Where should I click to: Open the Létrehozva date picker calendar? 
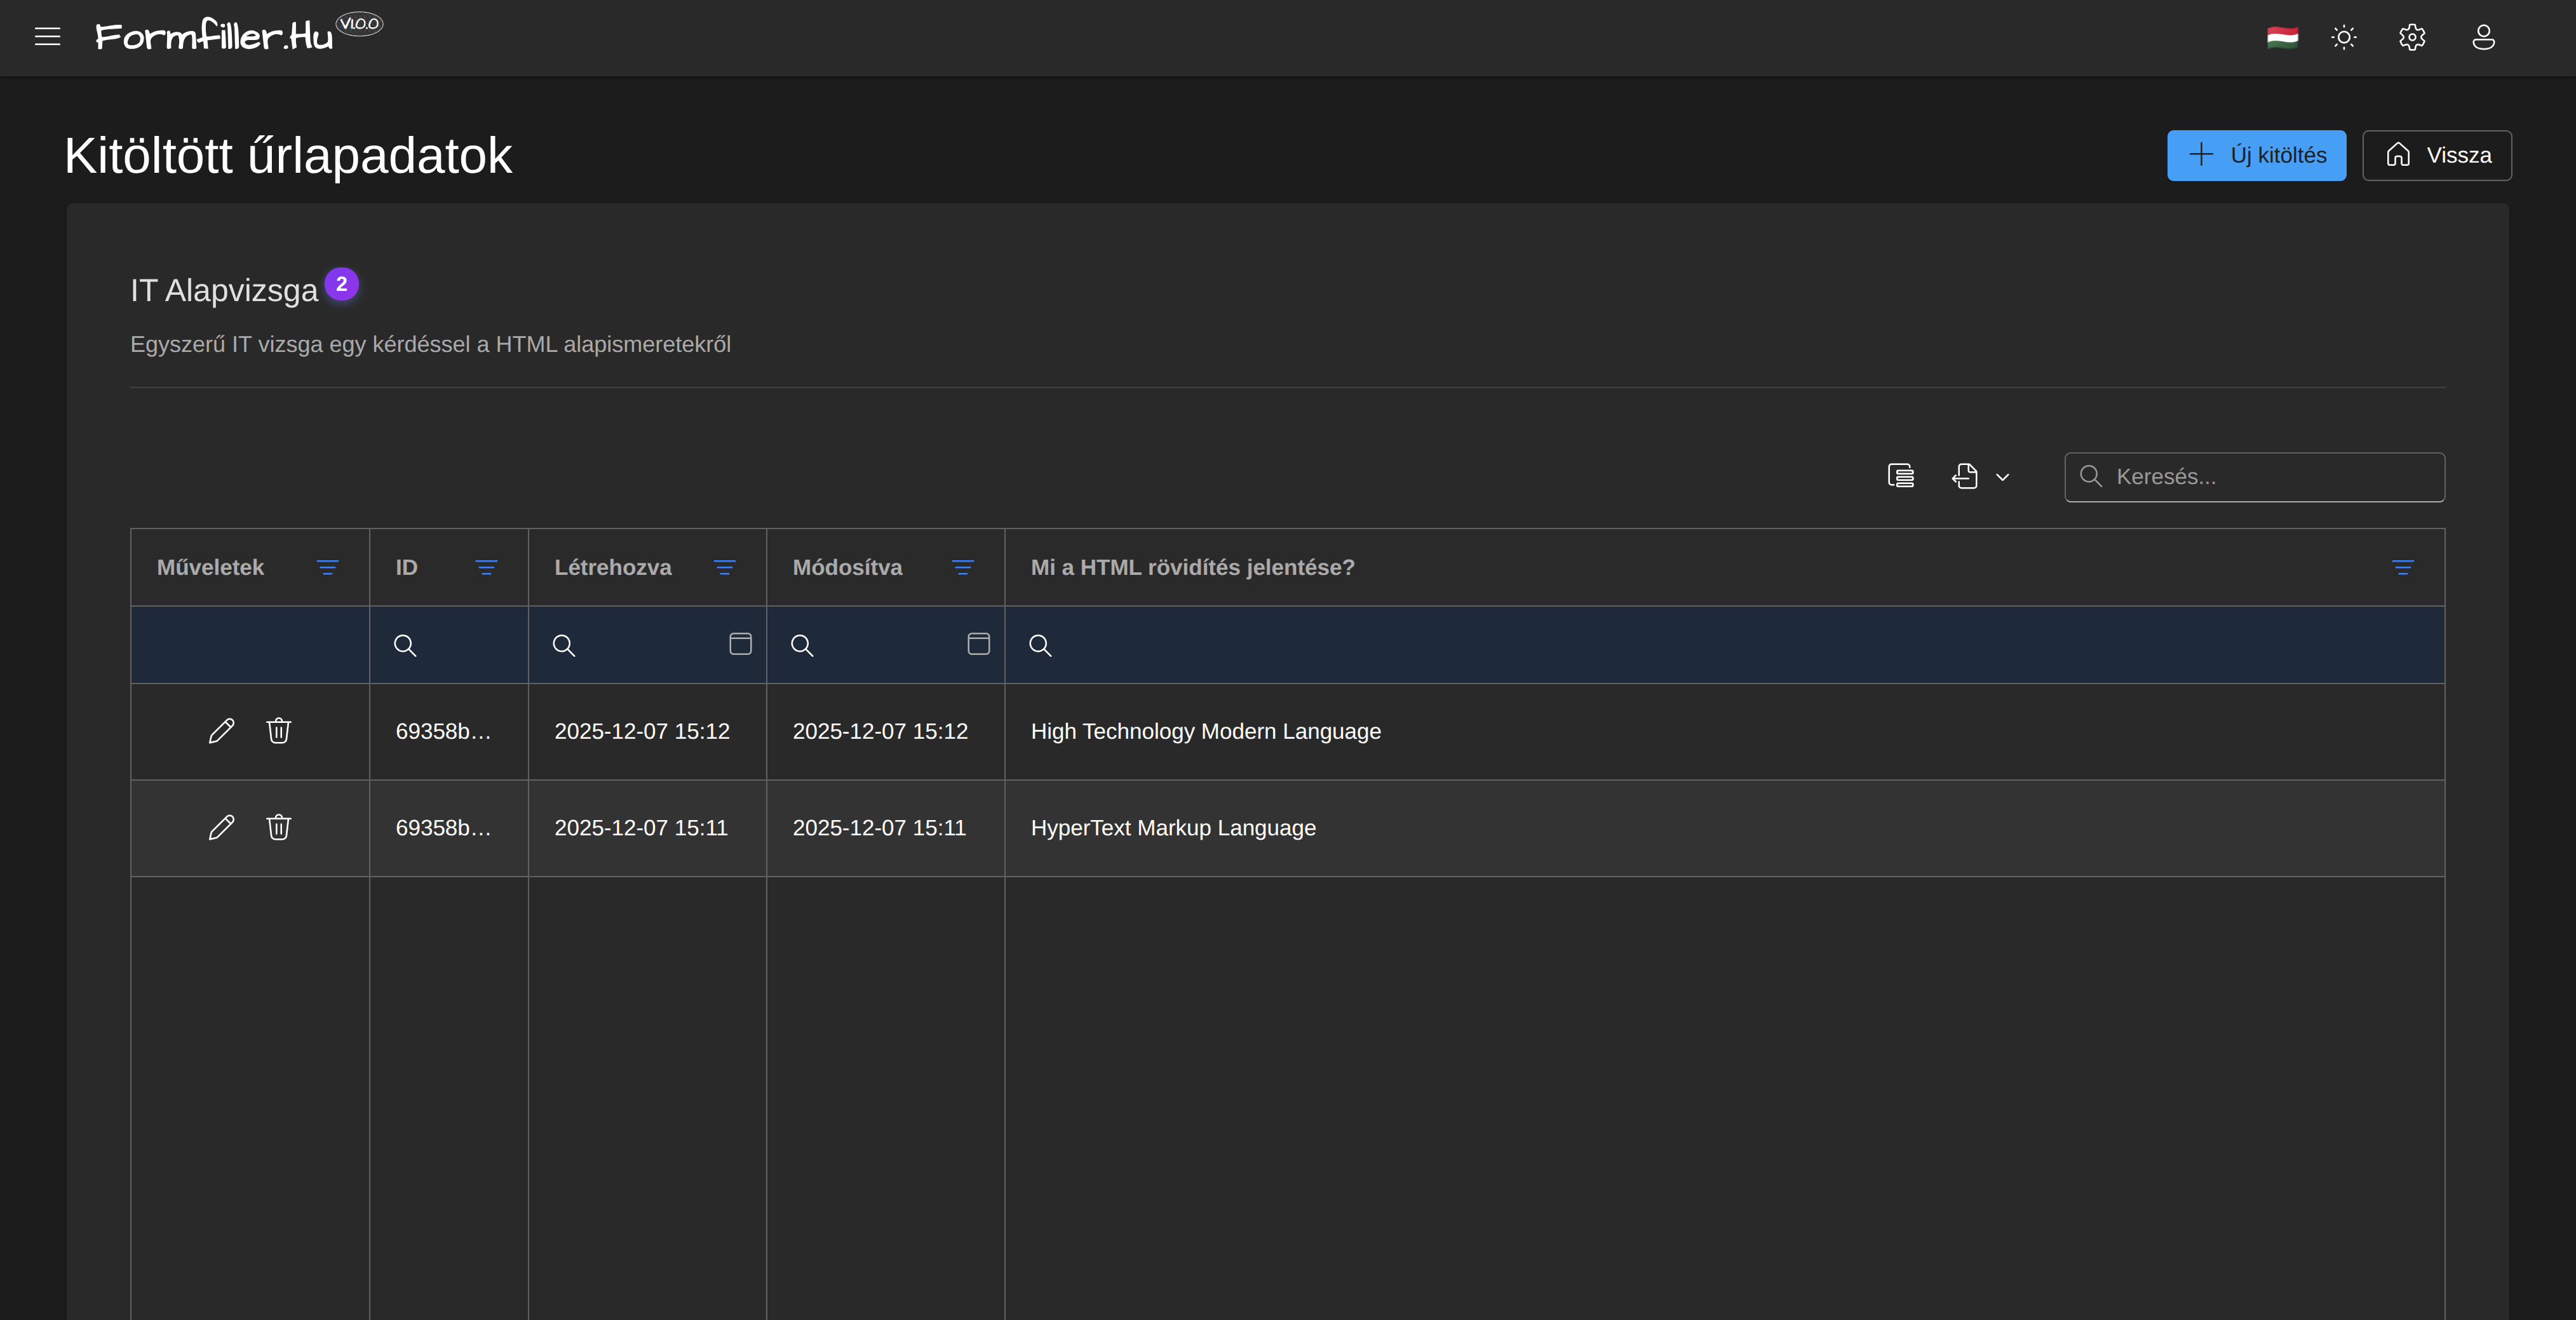pos(740,644)
